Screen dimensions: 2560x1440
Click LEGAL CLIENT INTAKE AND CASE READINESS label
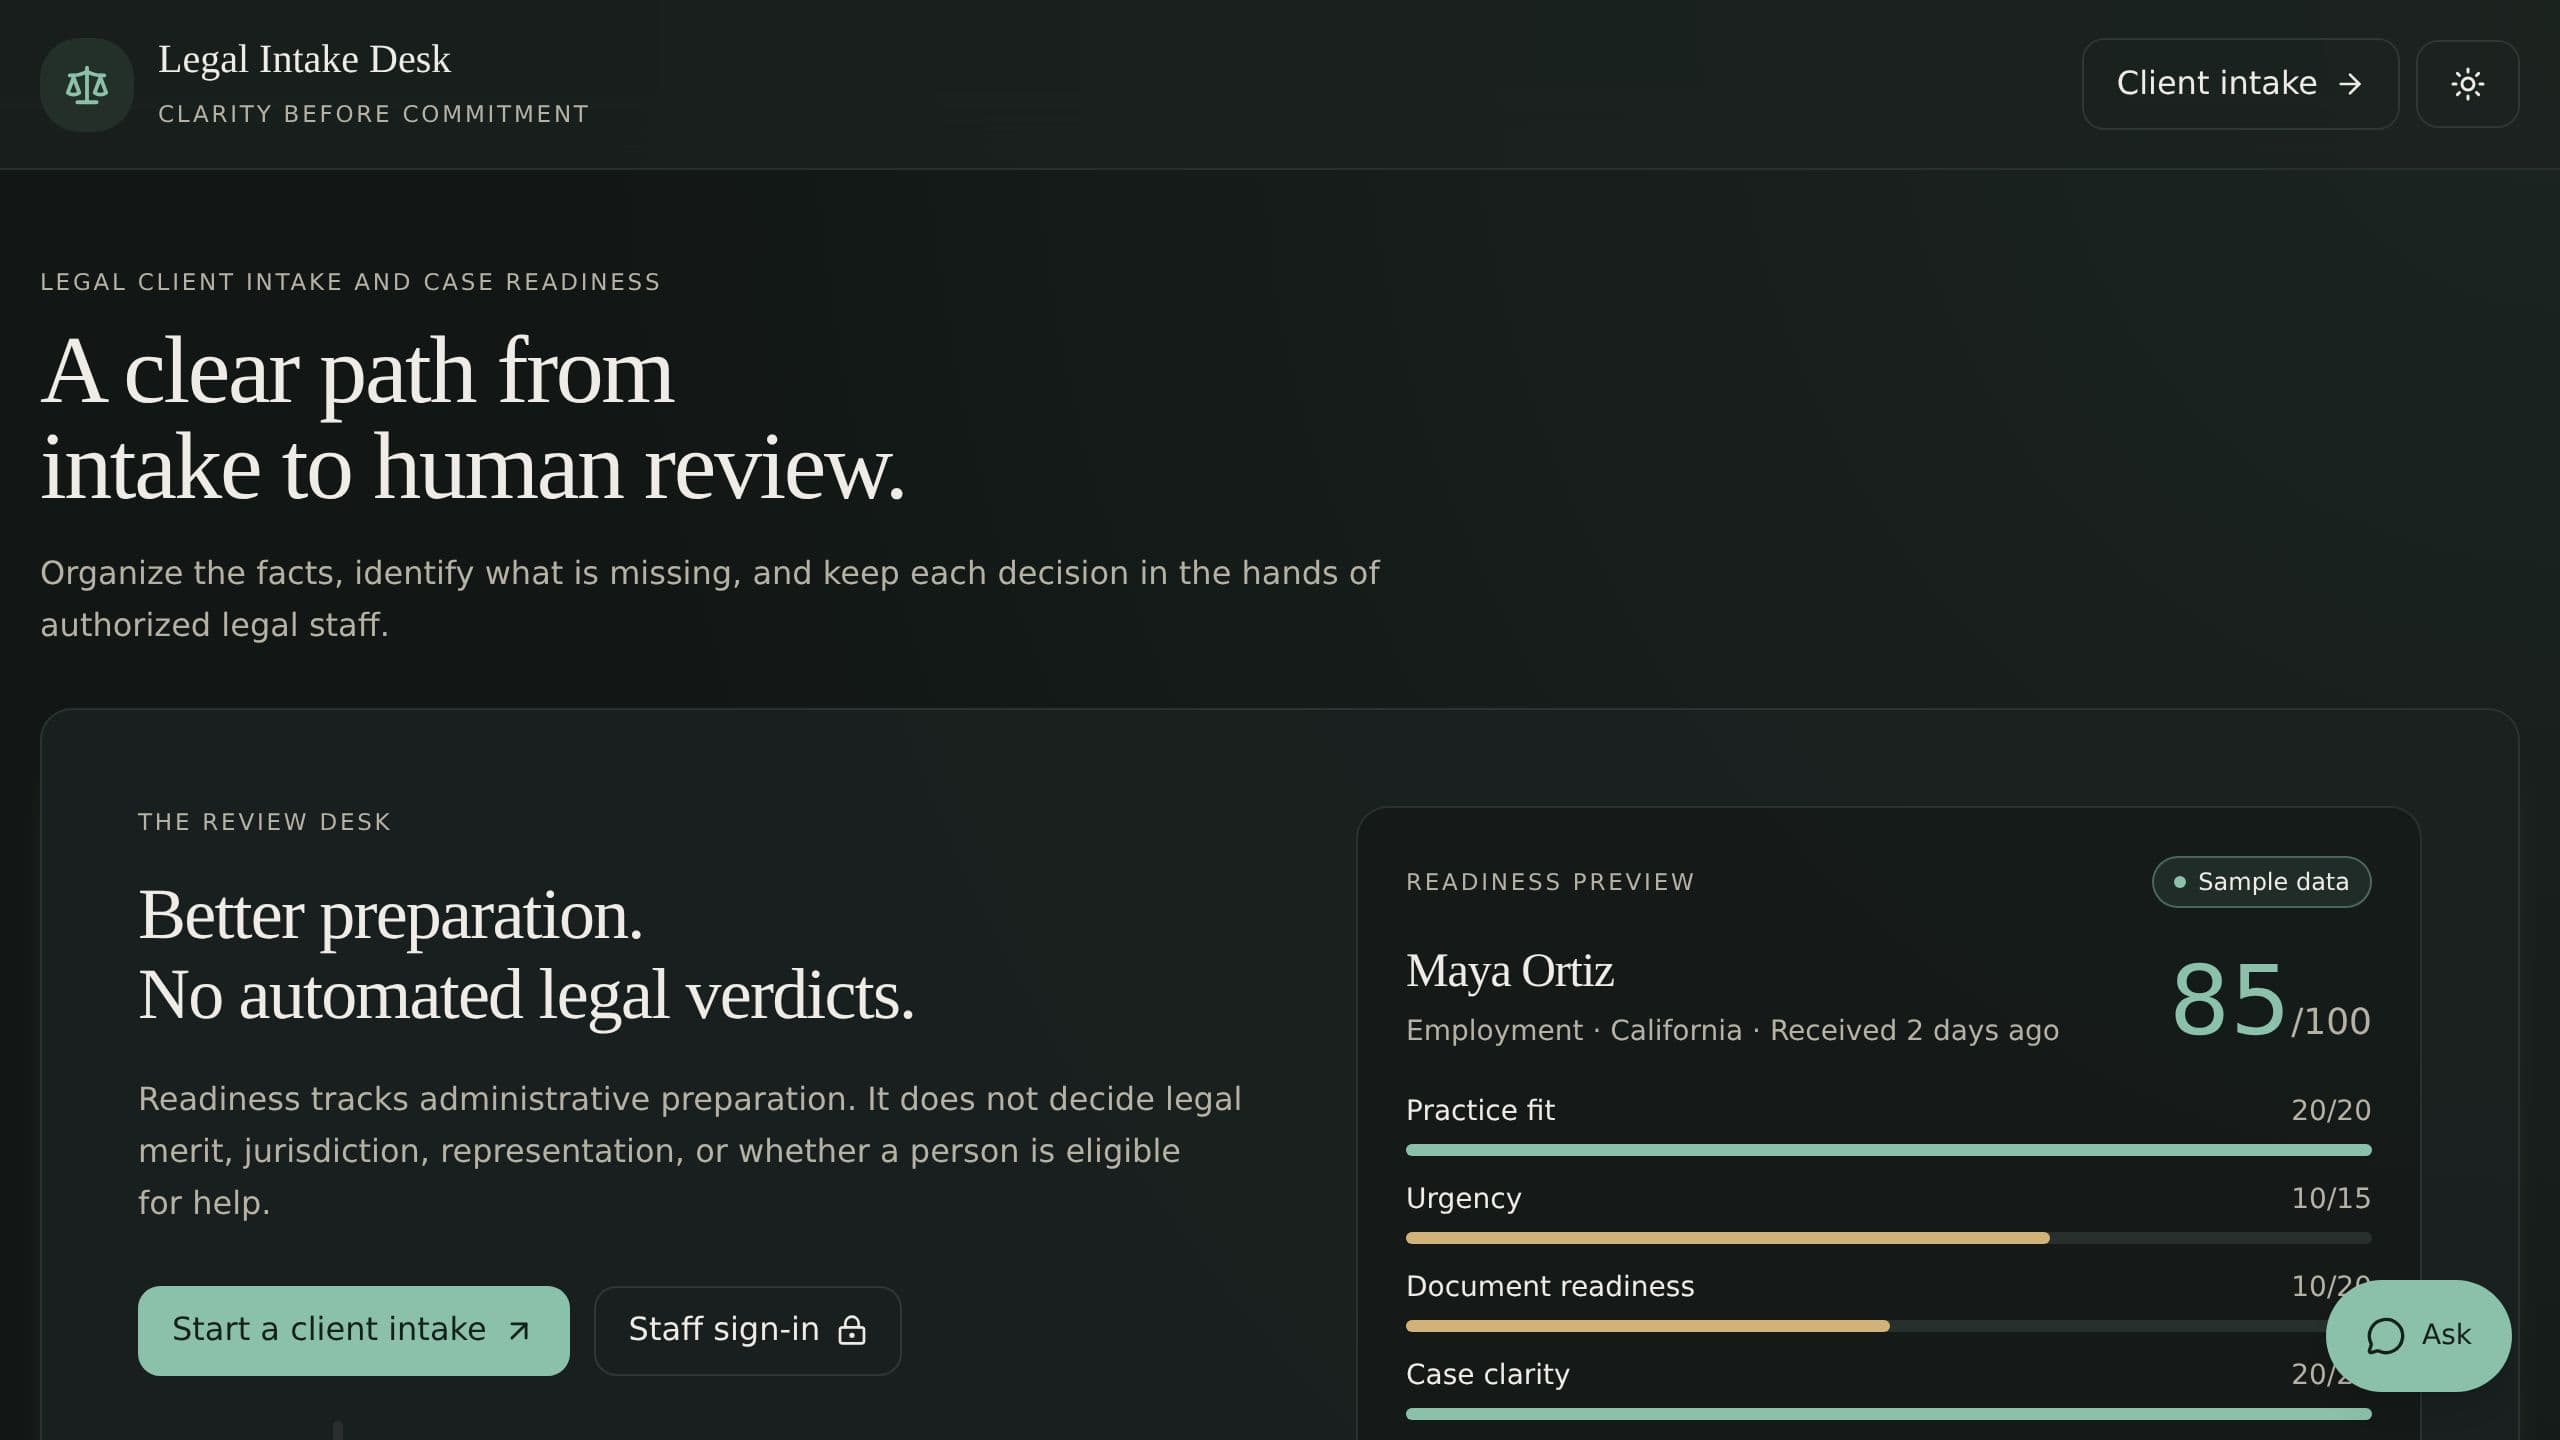tap(350, 282)
